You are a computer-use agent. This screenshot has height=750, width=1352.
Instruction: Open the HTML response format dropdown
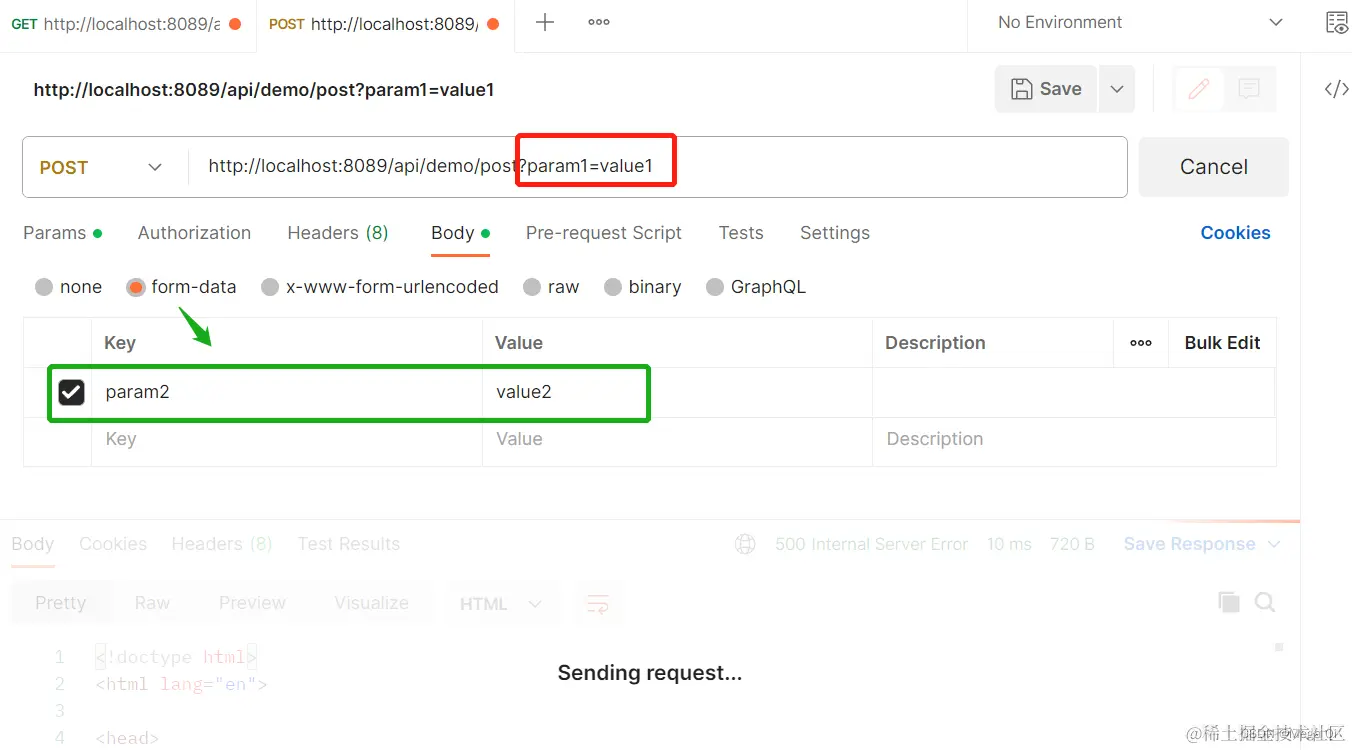(501, 604)
